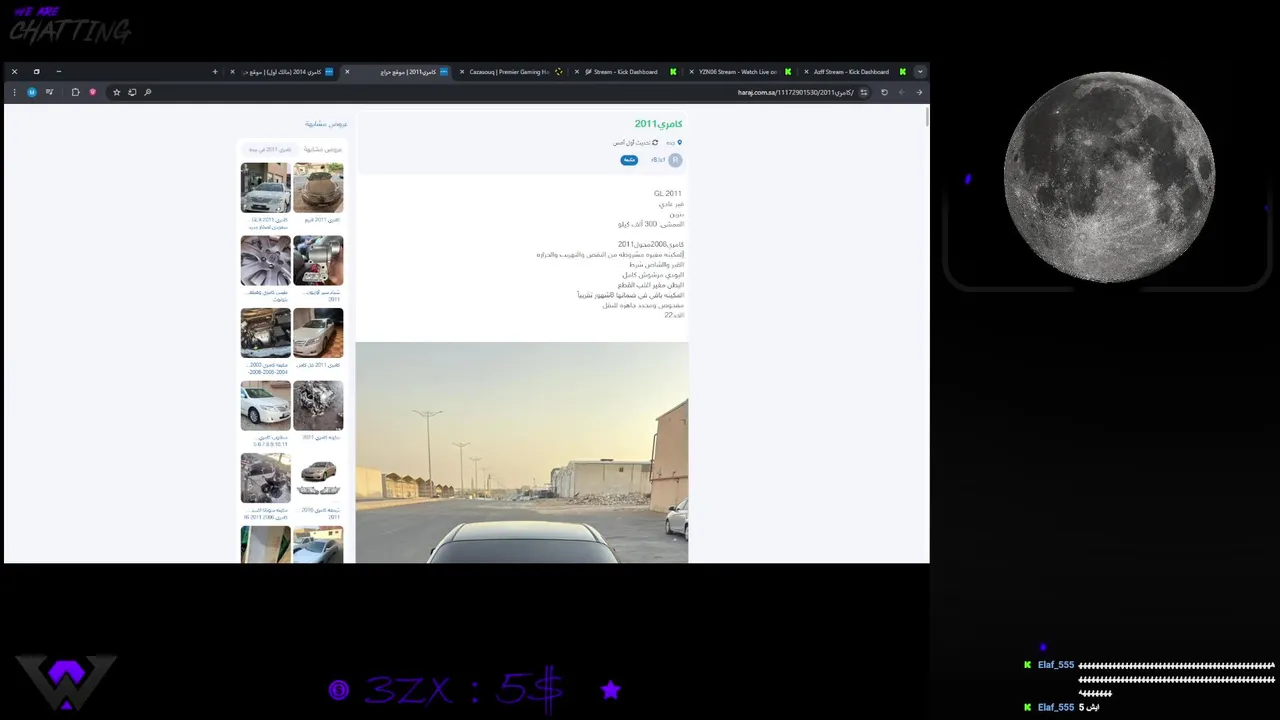Open the browser extensions puzzle icon
The image size is (1280, 720).
75,92
